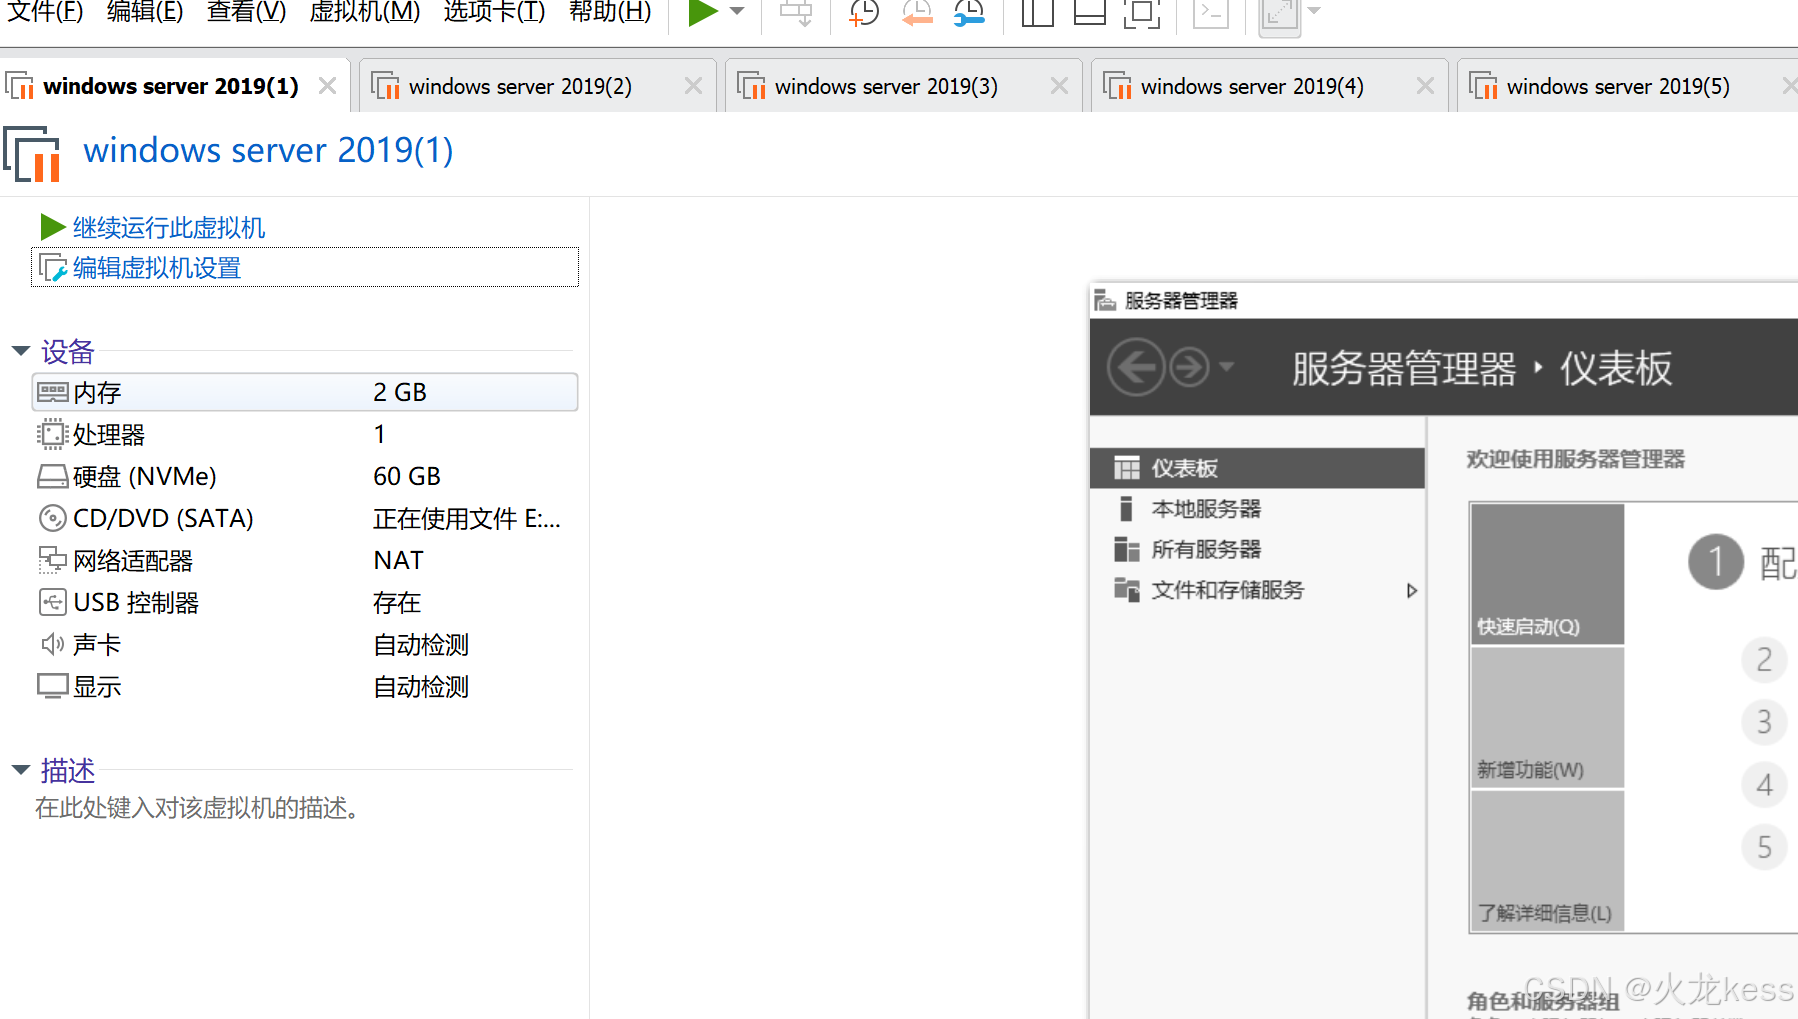Open the 帮助(H) menu
This screenshot has height=1019, width=1798.
coord(610,12)
